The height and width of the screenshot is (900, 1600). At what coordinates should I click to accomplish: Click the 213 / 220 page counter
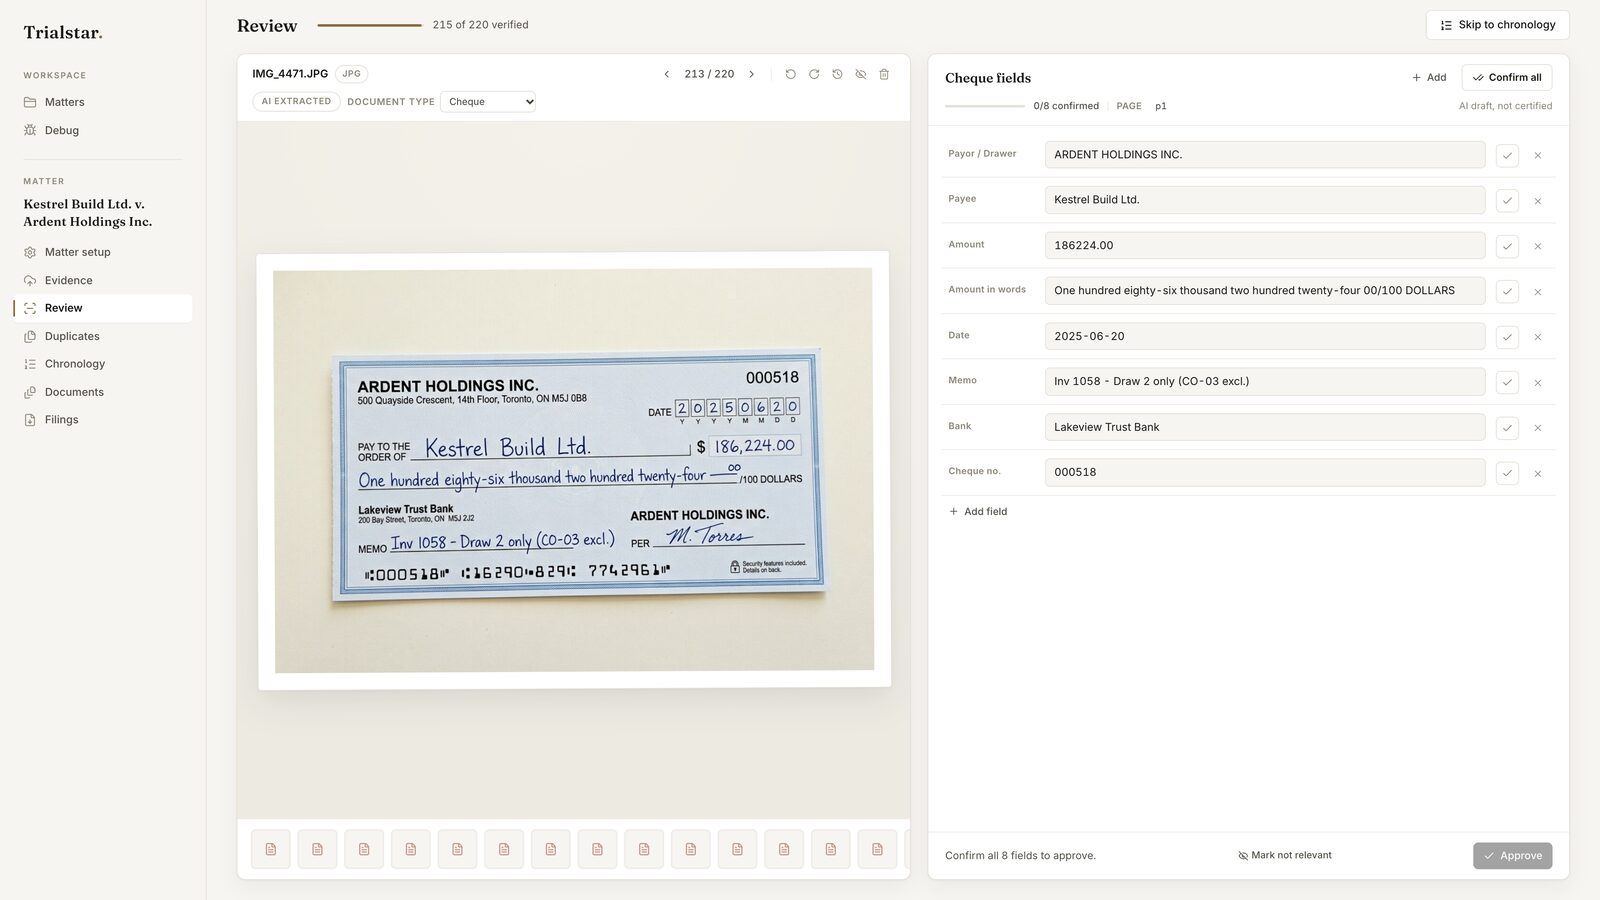[709, 74]
